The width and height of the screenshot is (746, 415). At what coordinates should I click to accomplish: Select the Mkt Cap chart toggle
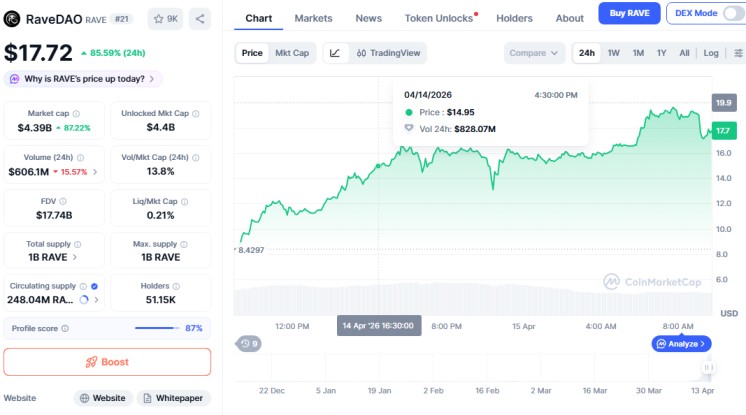292,53
